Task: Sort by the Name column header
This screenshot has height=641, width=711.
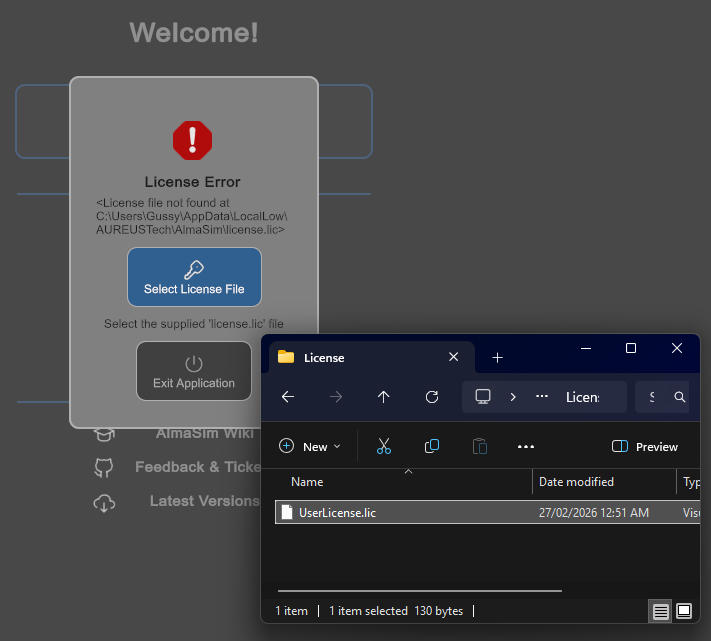Action: click(x=307, y=482)
